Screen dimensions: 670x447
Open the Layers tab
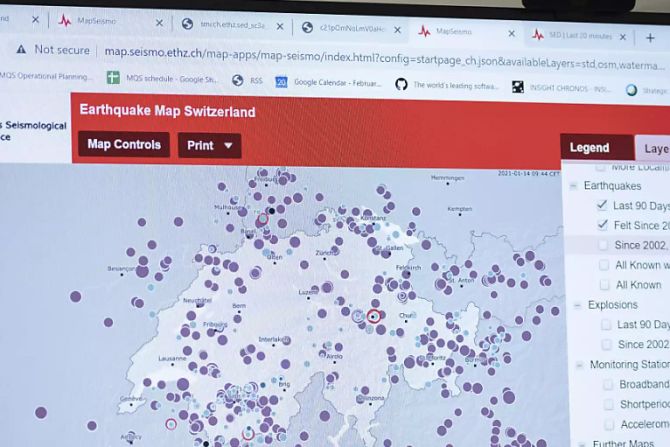point(654,149)
